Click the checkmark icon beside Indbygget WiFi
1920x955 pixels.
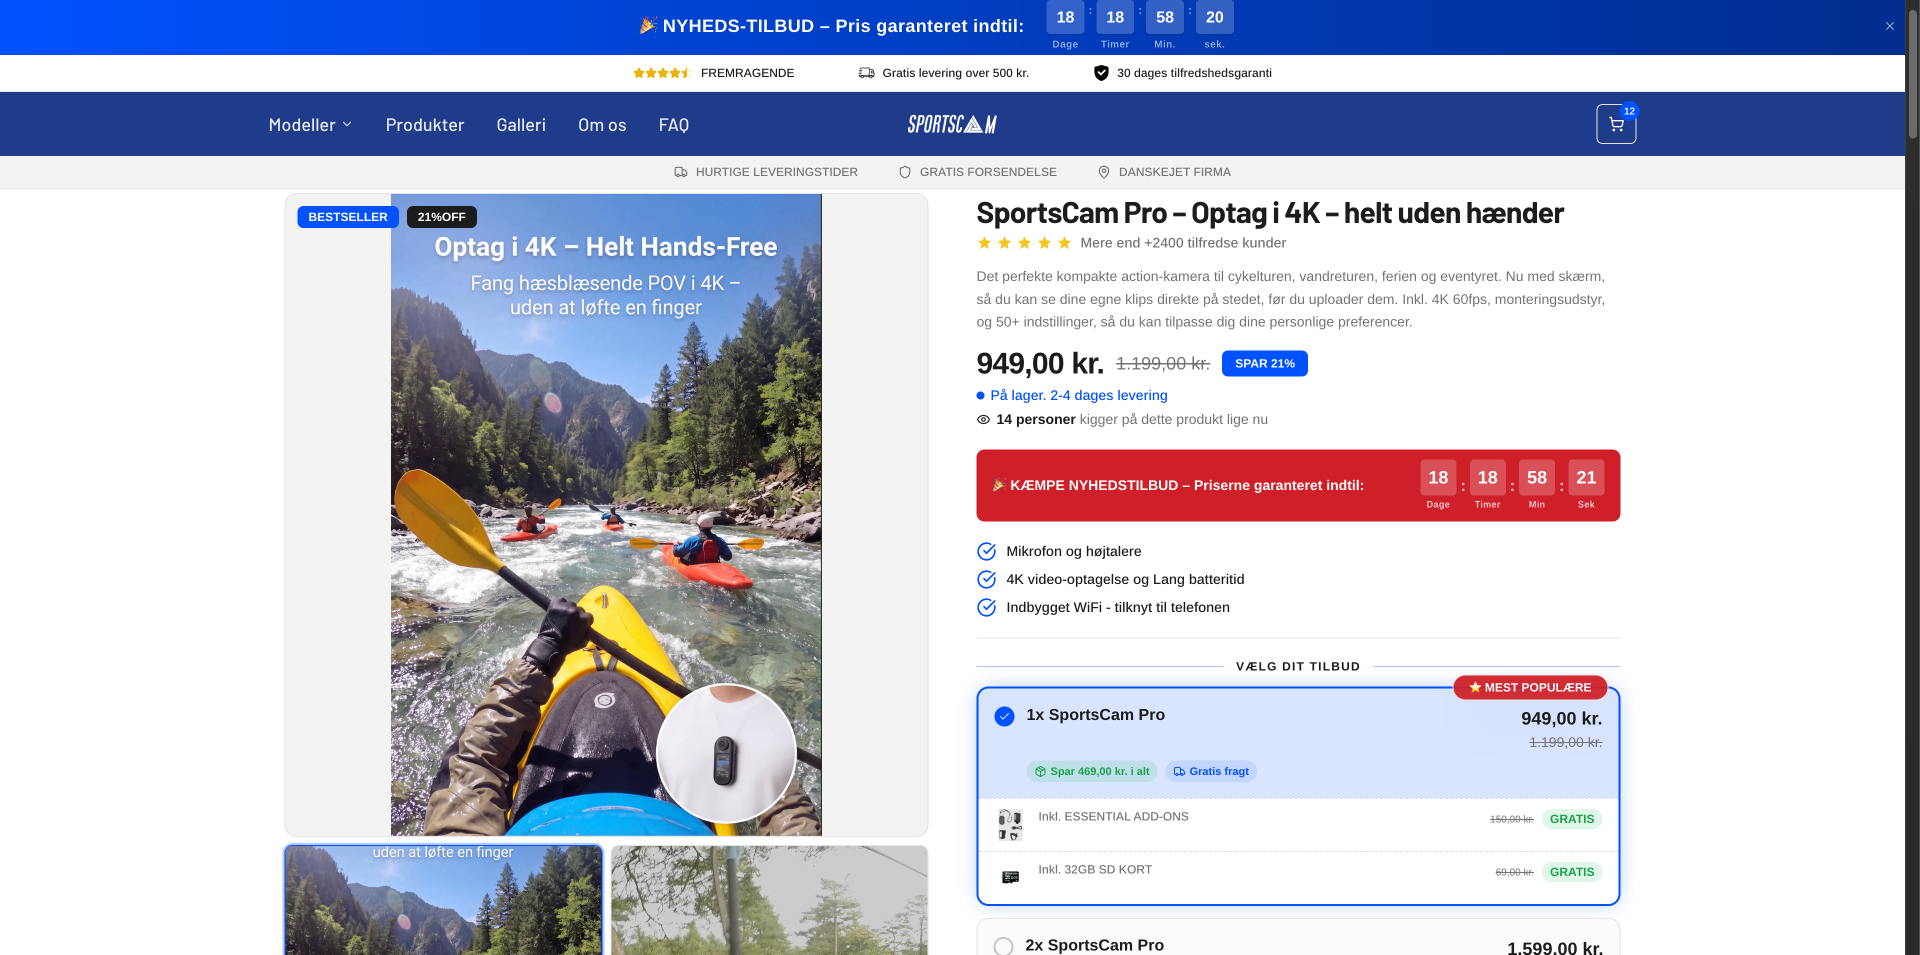[986, 607]
